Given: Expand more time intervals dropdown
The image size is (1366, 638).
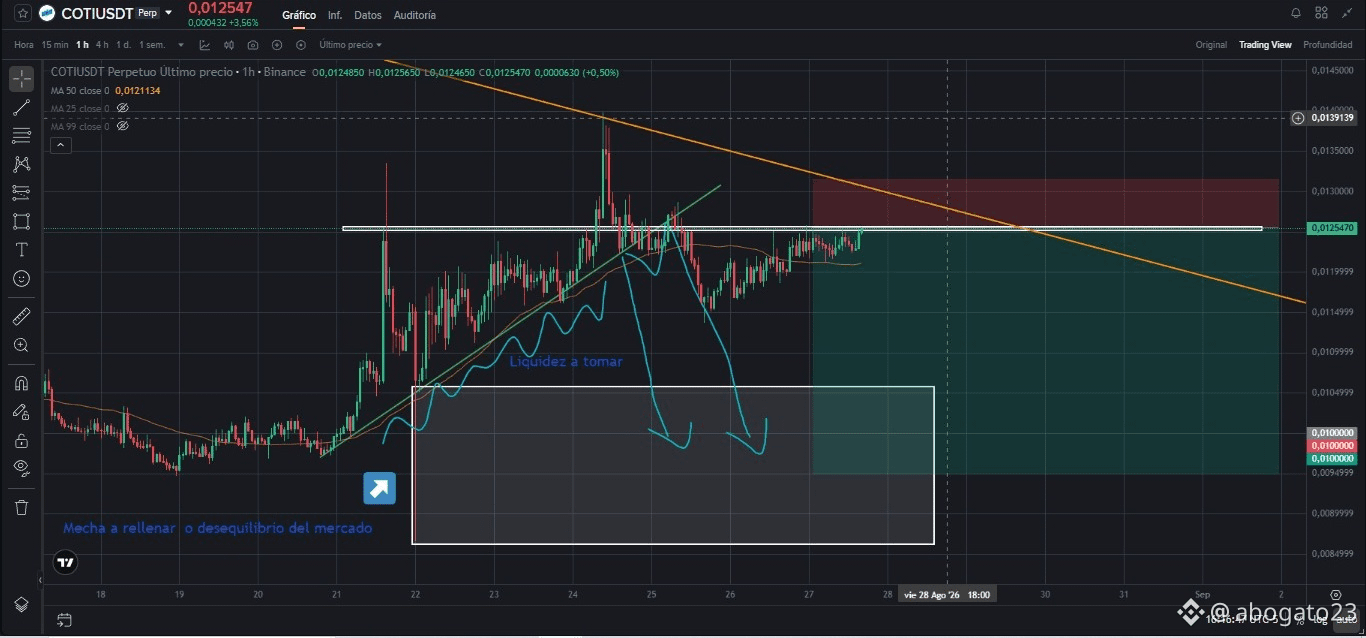Looking at the screenshot, I should point(181,45).
